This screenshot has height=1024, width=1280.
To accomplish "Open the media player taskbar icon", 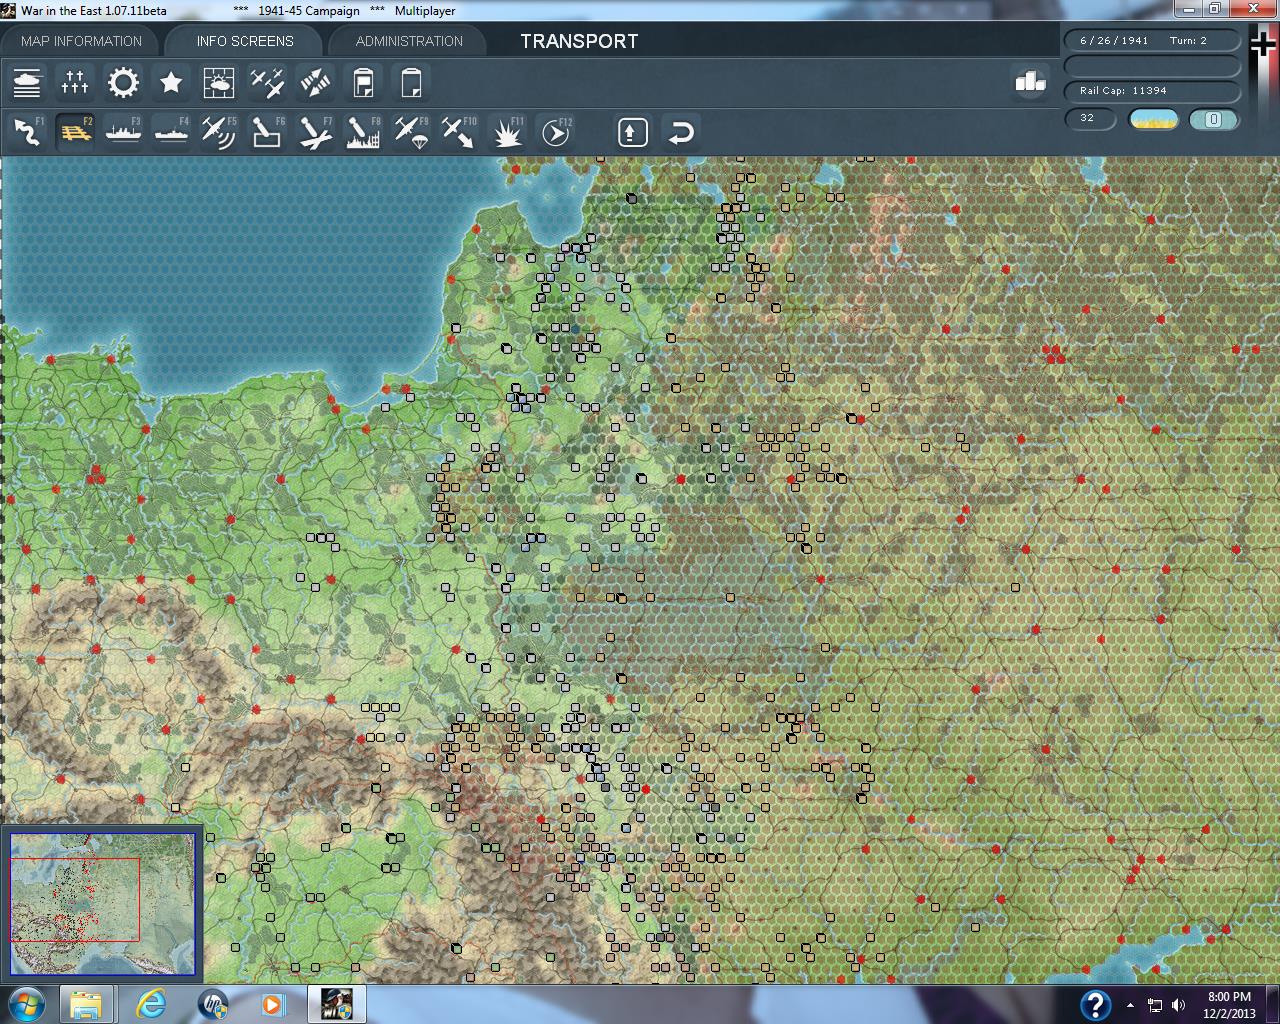I will pyautogui.click(x=271, y=1004).
